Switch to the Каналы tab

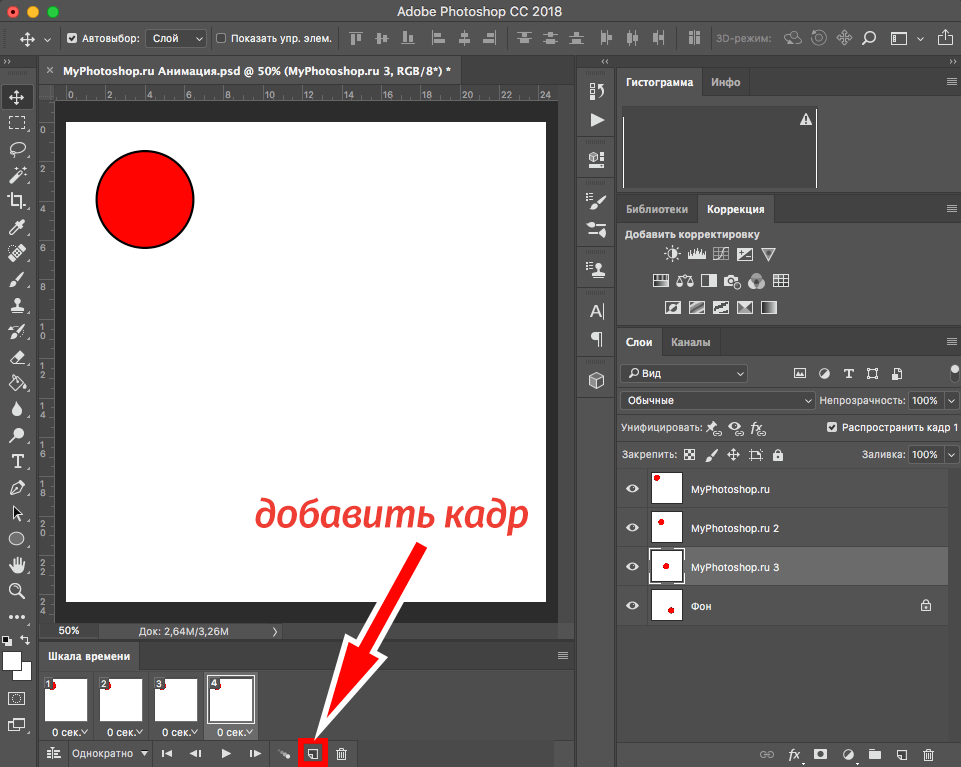point(690,341)
